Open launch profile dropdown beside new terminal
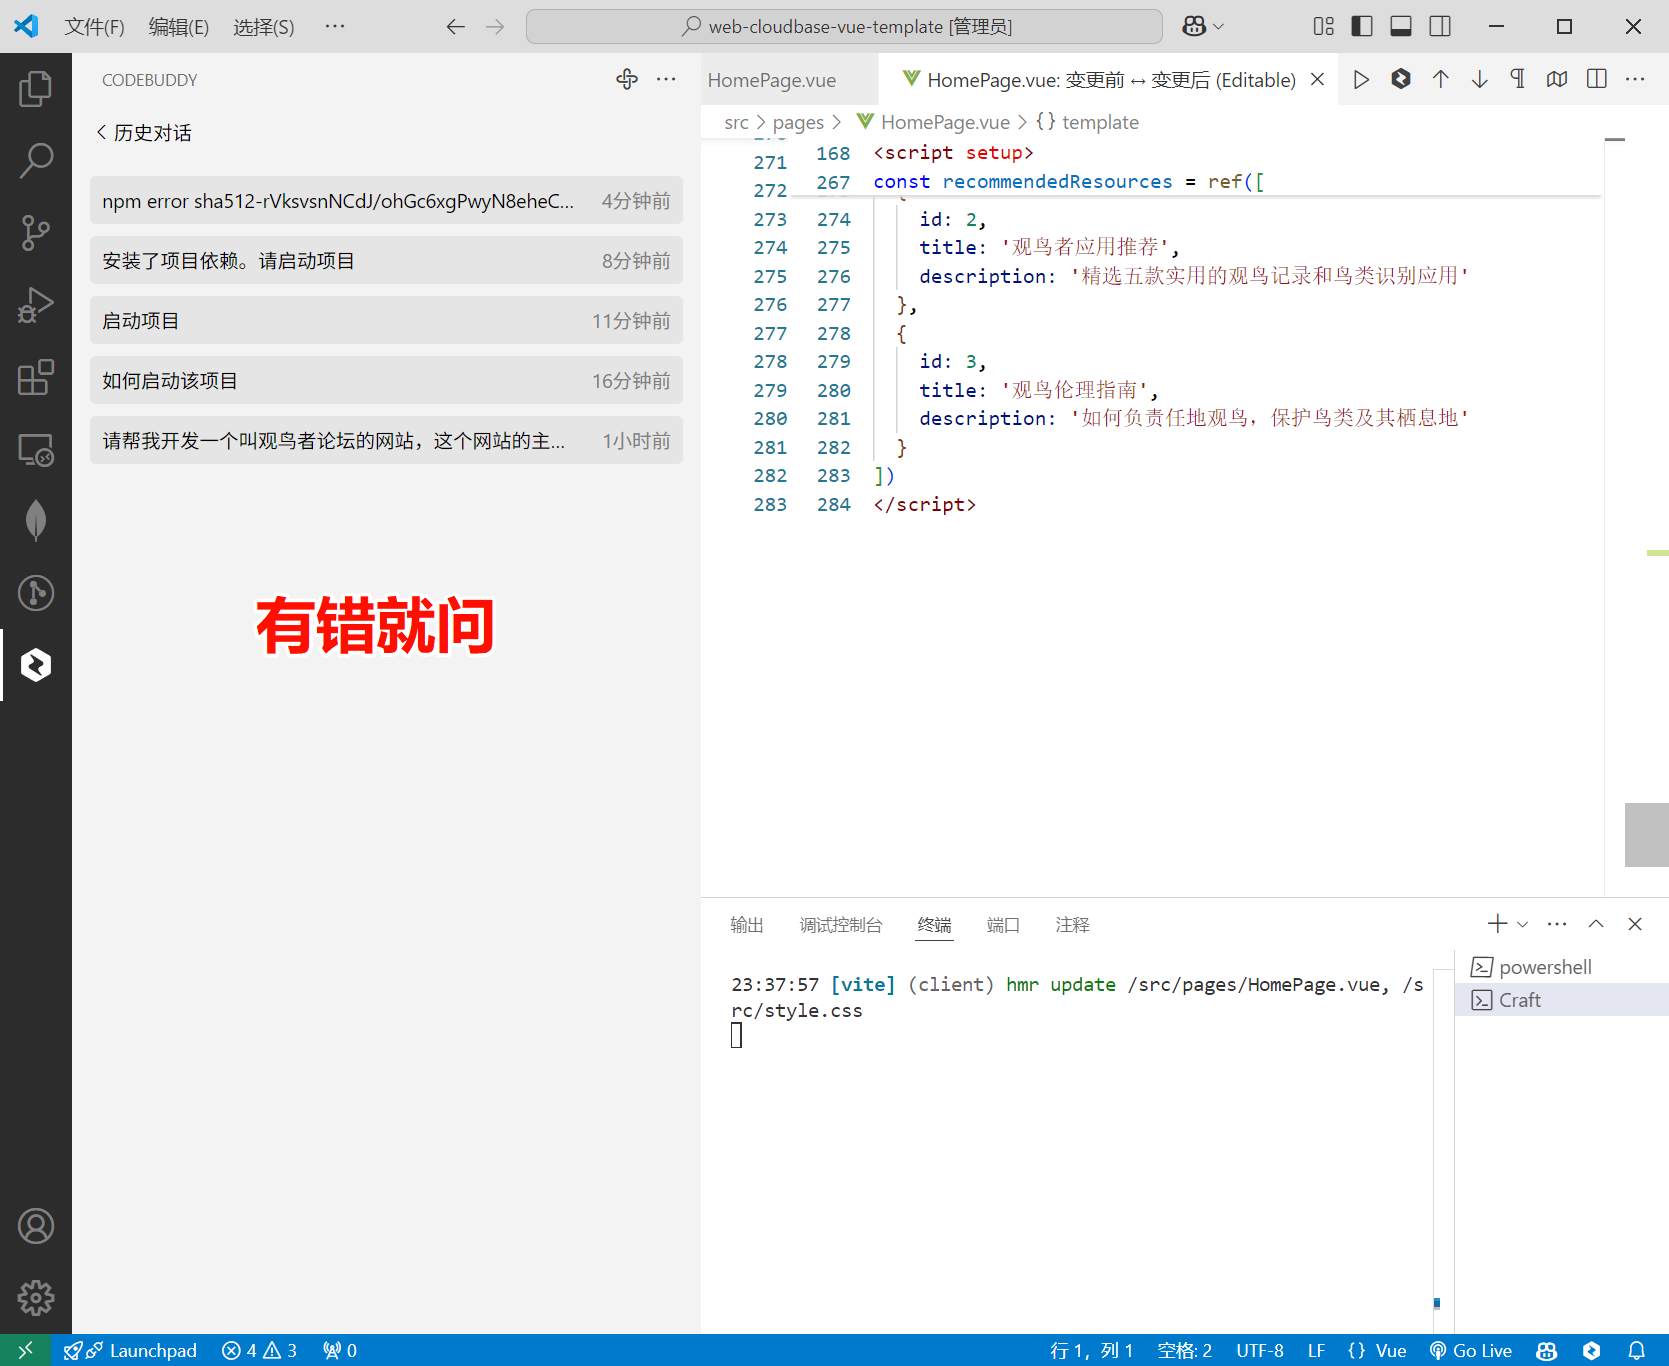Image resolution: width=1669 pixels, height=1366 pixels. point(1523,924)
